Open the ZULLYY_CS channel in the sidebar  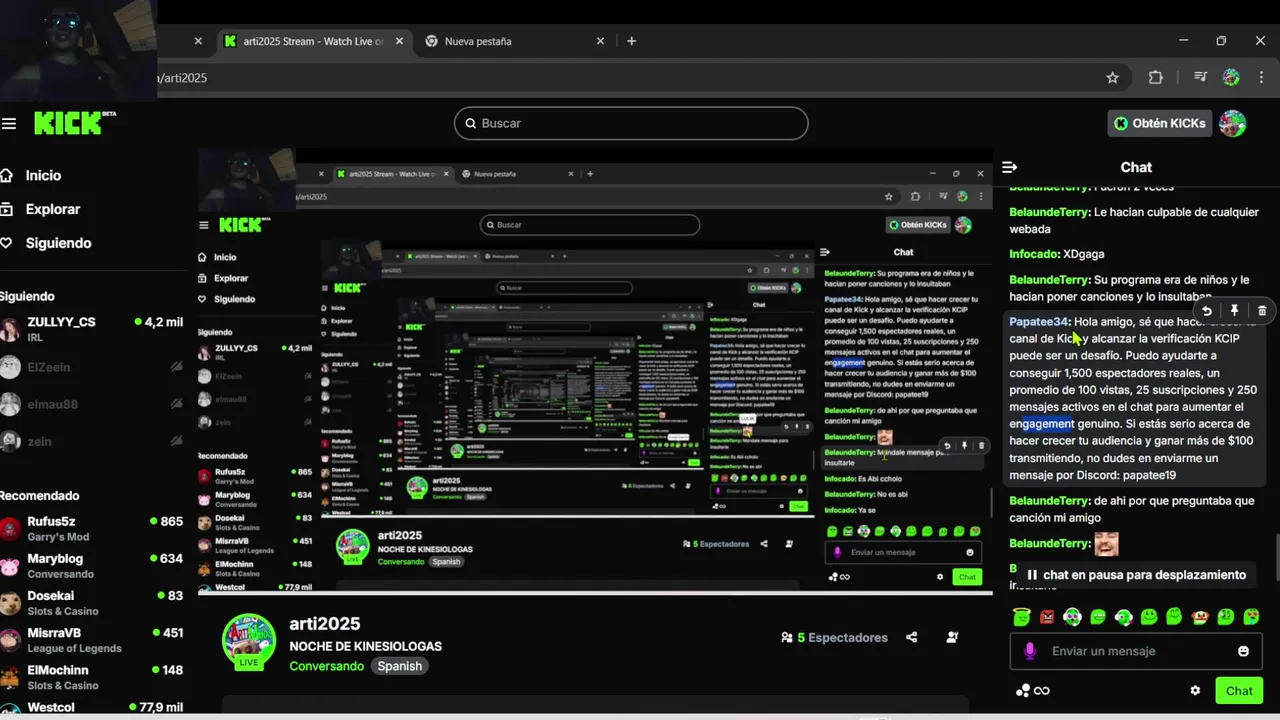(x=92, y=329)
